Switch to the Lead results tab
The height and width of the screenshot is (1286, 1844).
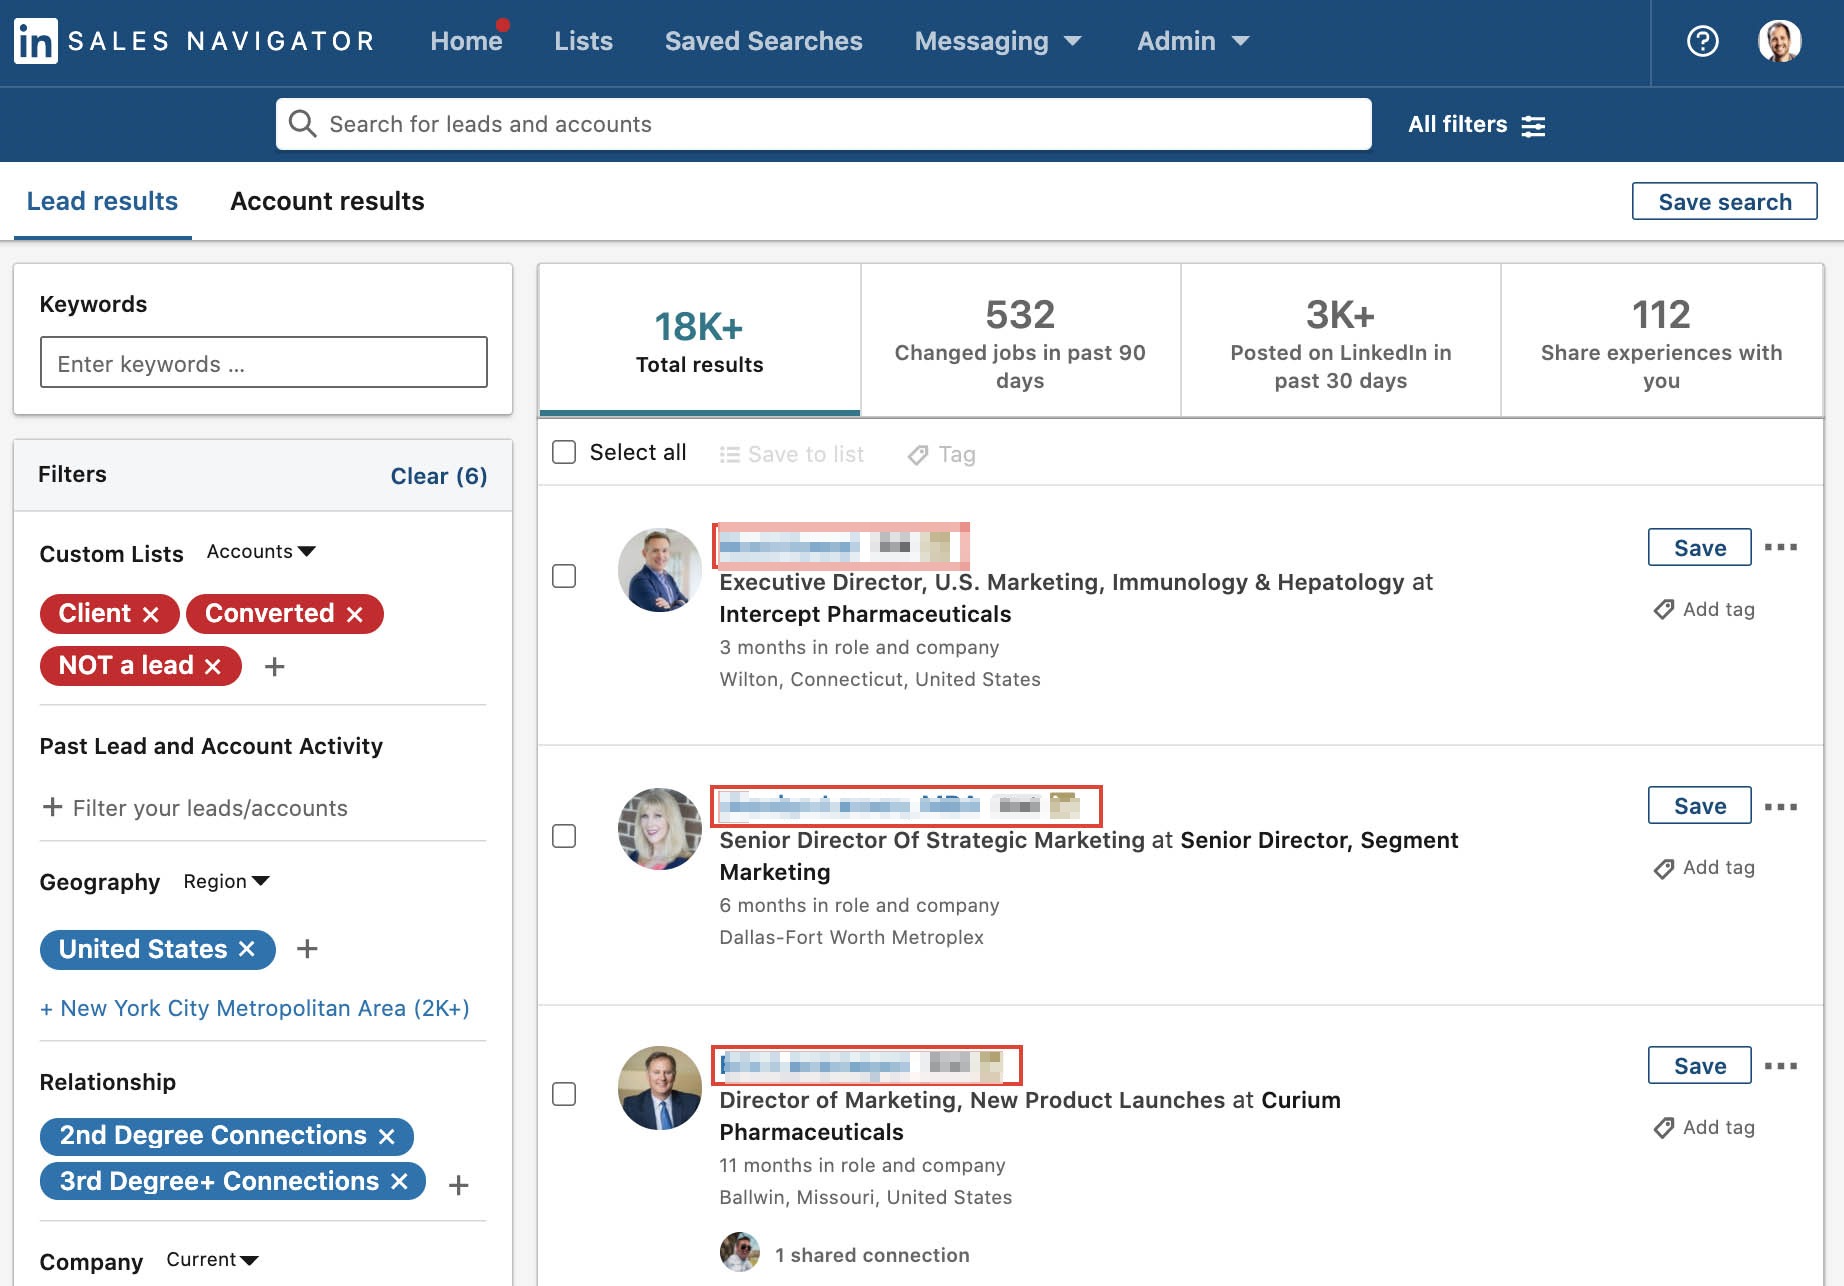pos(102,201)
